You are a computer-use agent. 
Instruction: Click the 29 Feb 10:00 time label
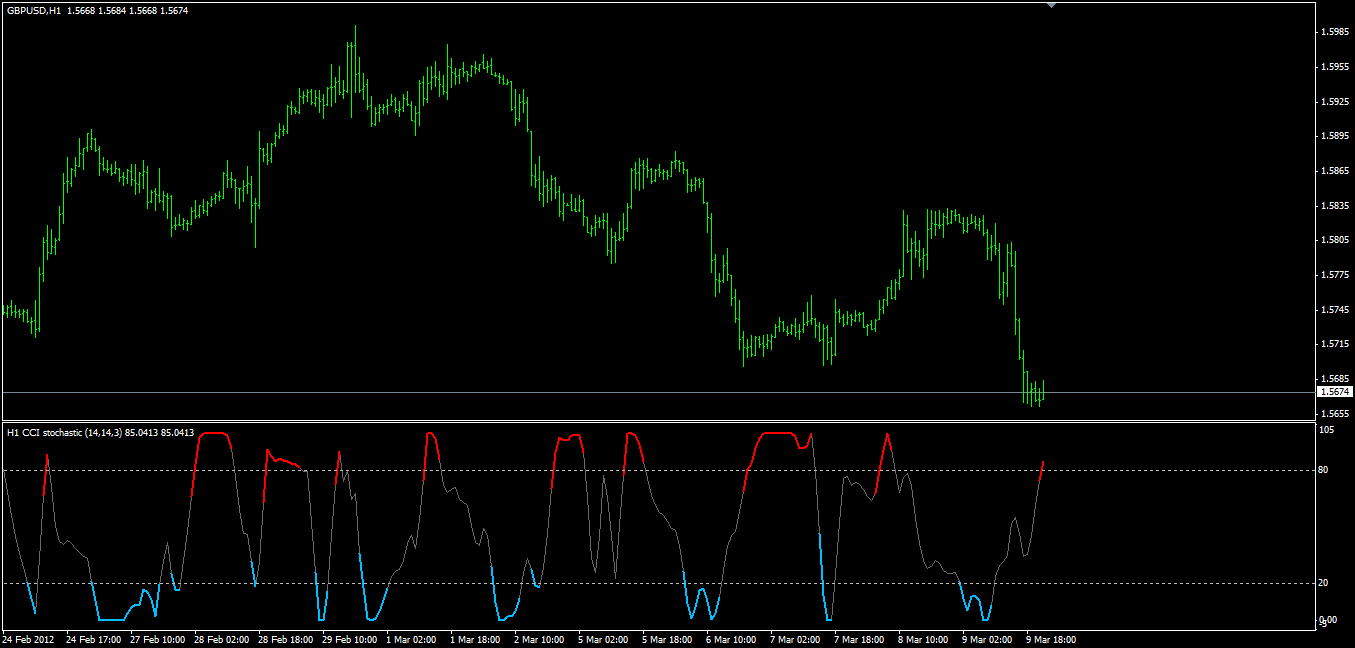point(350,638)
